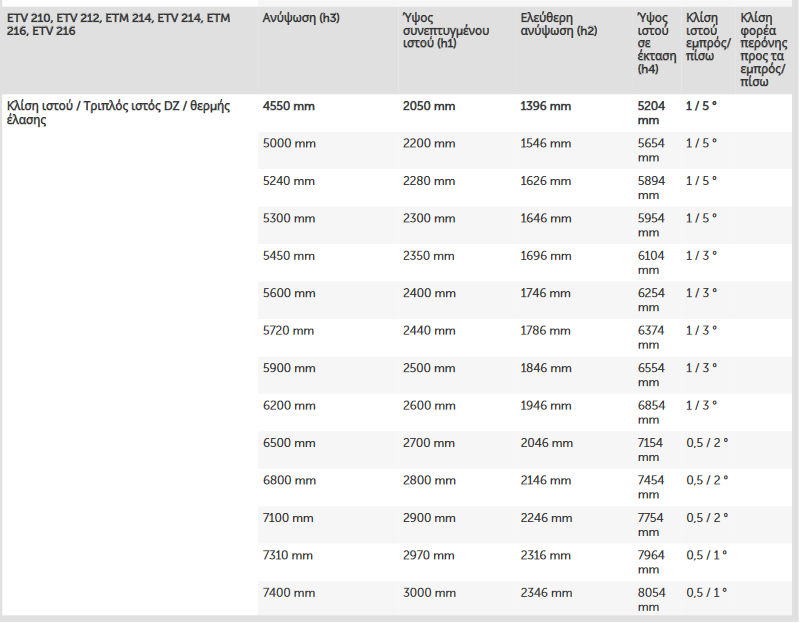The width and height of the screenshot is (800, 623).
Task: Select the 'Ύψος ιστού σε έκταση (h4)' header
Action: coord(653,44)
